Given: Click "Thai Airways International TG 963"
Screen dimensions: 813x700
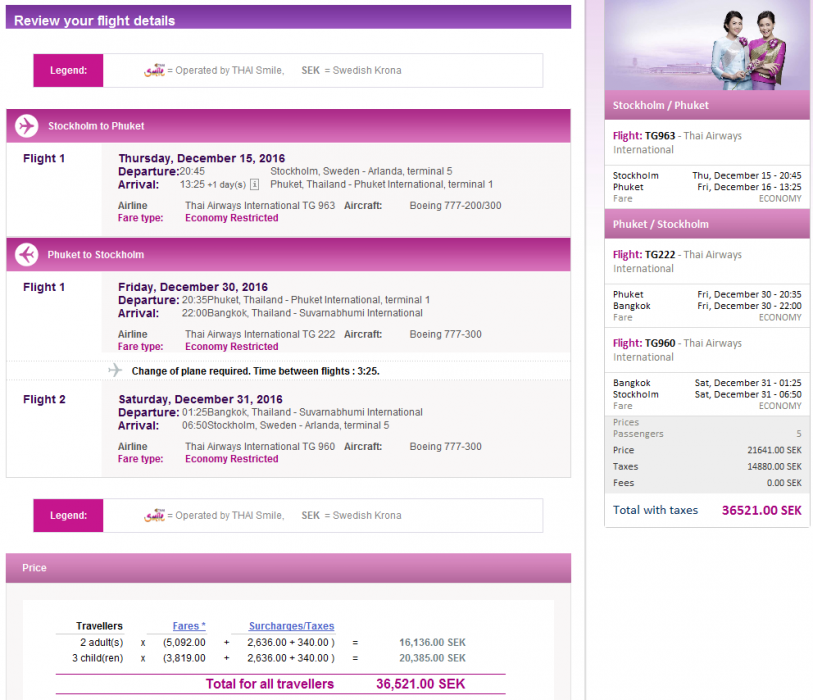Looking at the screenshot, I should [260, 205].
